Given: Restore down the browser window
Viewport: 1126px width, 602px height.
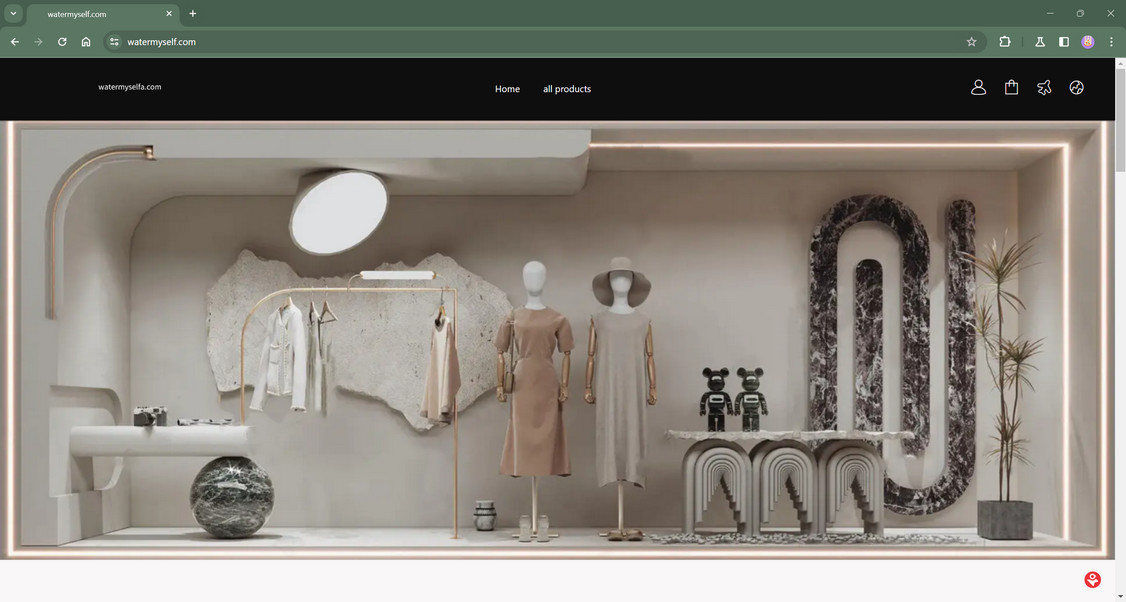Looking at the screenshot, I should (x=1080, y=14).
